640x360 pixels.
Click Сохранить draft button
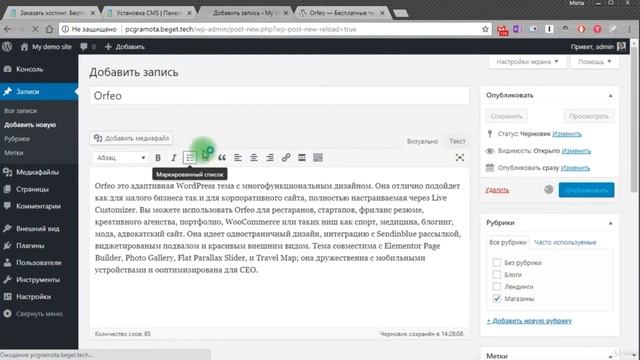point(506,116)
